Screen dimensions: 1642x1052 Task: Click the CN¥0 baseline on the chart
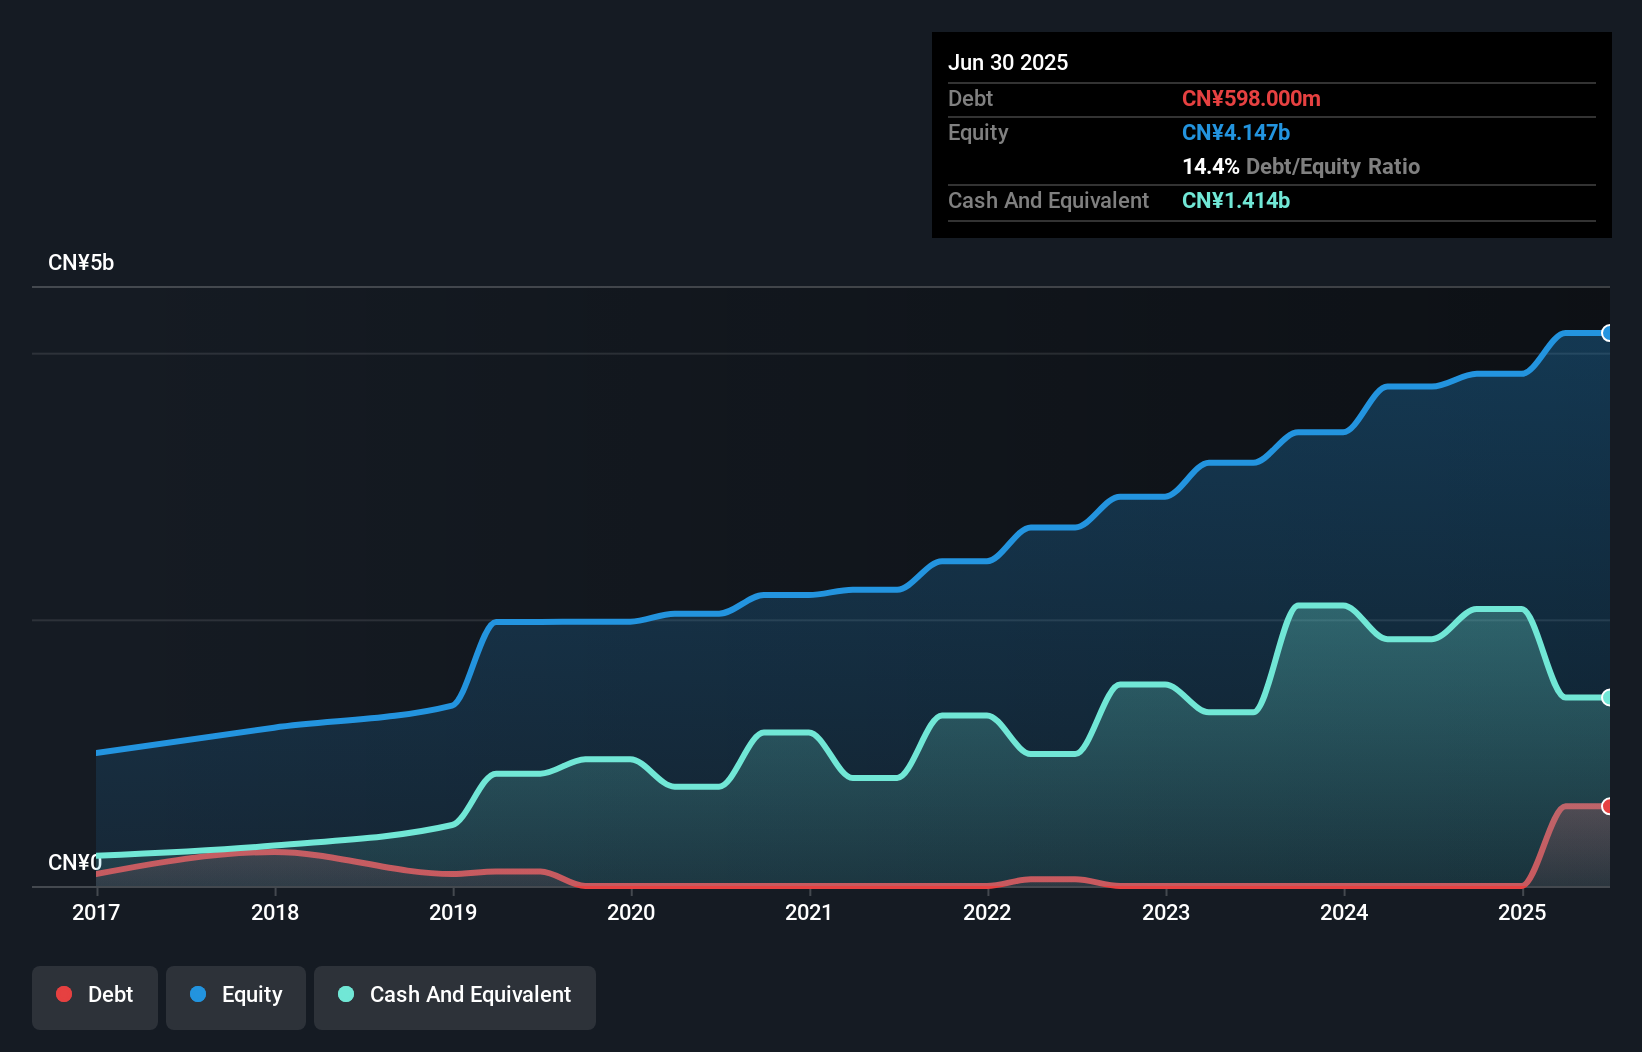coord(75,863)
